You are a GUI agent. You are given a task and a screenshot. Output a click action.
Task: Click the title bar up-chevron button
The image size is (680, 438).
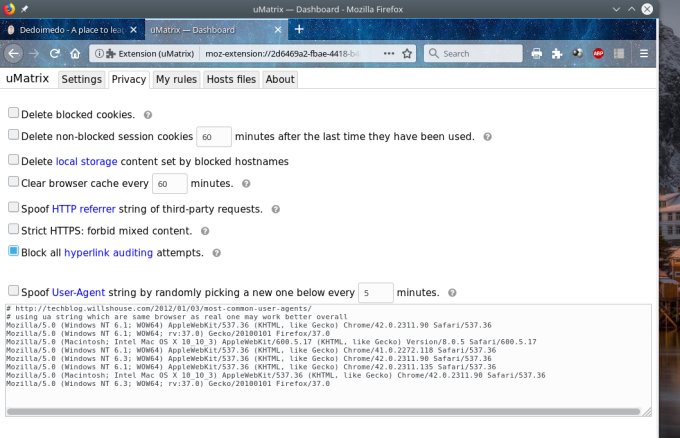[631, 9]
